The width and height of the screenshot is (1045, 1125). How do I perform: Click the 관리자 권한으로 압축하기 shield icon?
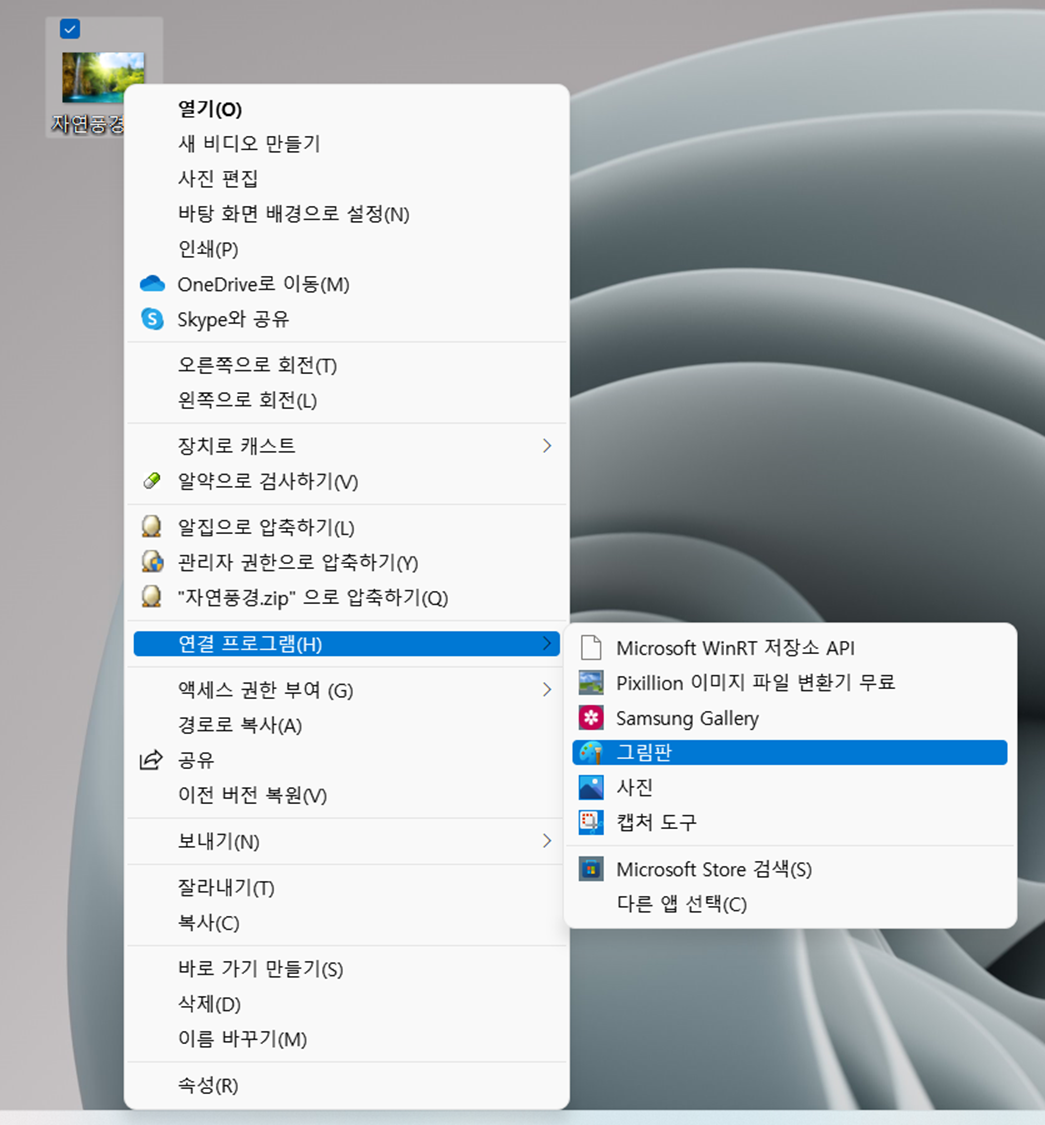click(x=151, y=561)
